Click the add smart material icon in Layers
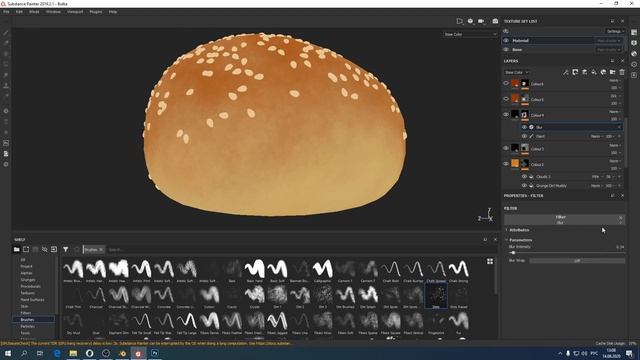640x360 pixels. pos(603,72)
